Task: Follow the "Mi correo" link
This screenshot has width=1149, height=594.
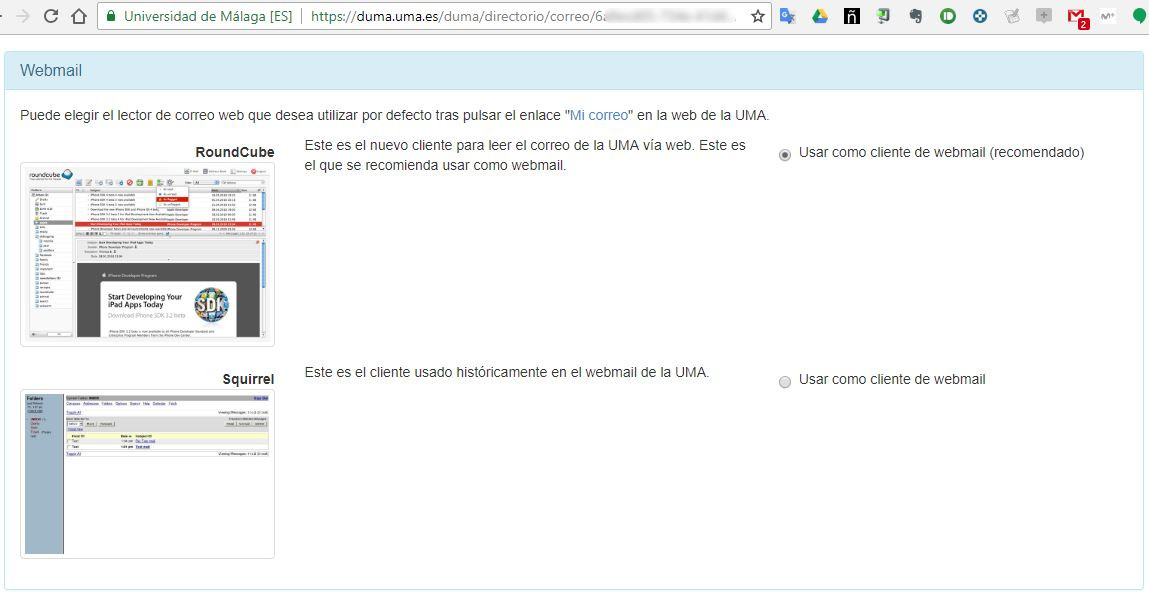Action: click(599, 115)
